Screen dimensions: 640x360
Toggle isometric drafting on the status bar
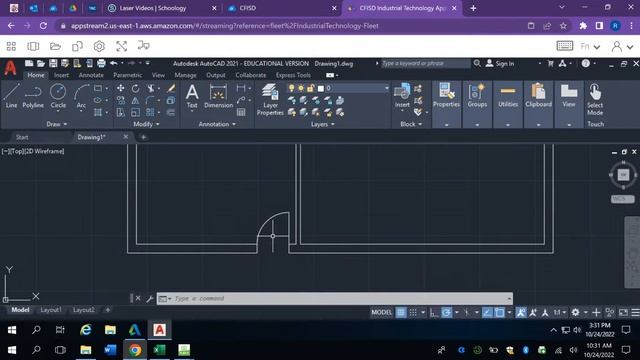(467, 313)
